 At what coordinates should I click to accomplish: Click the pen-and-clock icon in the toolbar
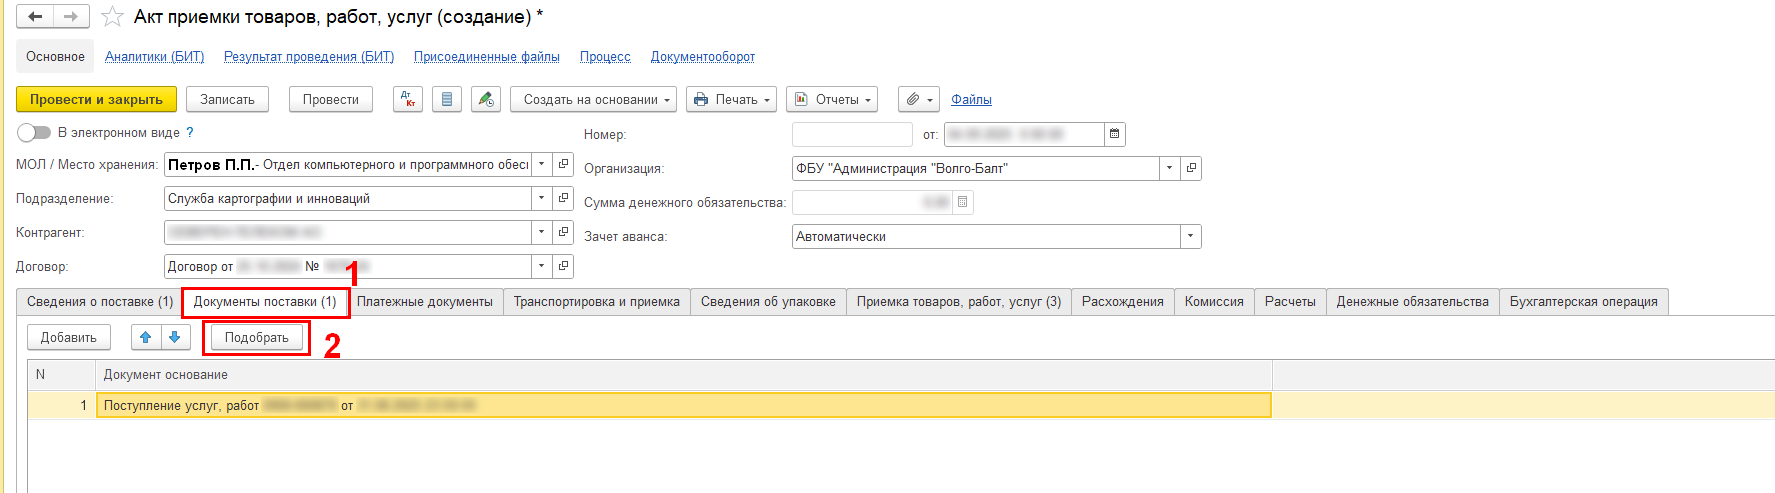coord(486,100)
